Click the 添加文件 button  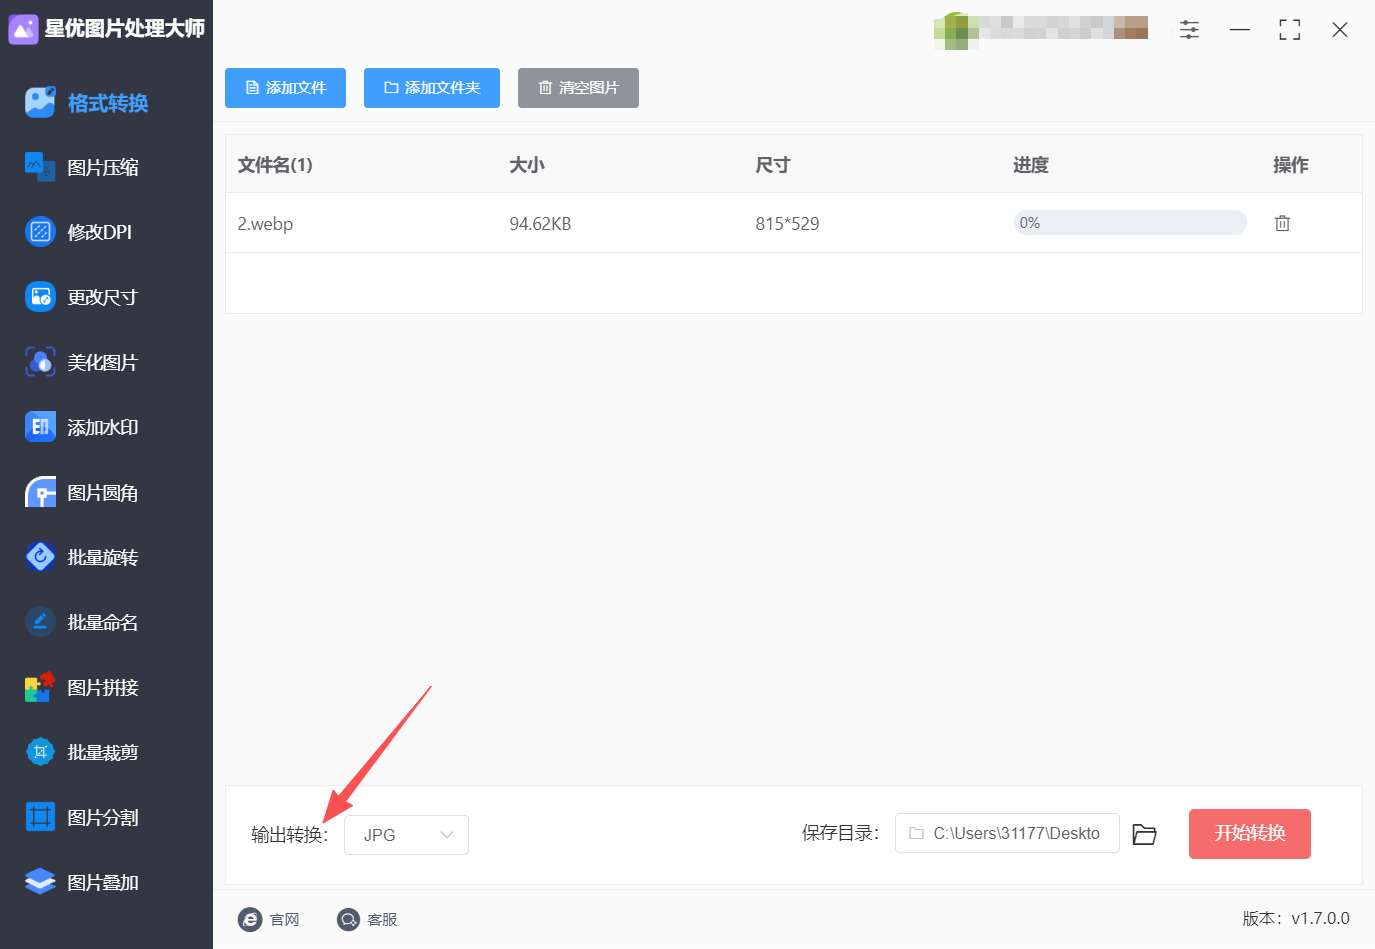point(285,88)
